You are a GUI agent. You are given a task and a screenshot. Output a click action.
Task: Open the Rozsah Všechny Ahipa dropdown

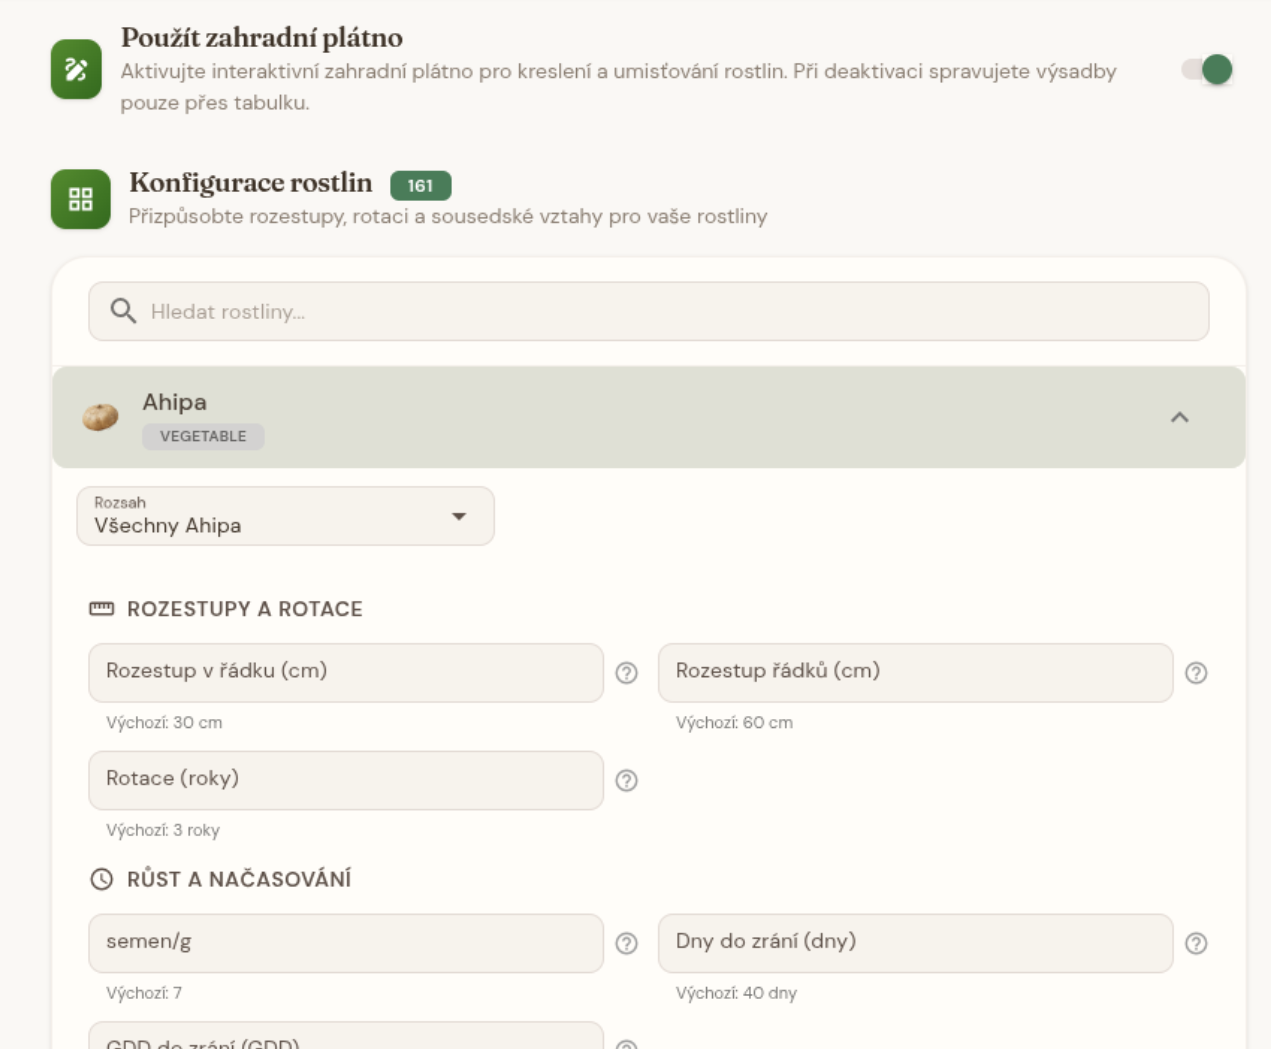(286, 516)
